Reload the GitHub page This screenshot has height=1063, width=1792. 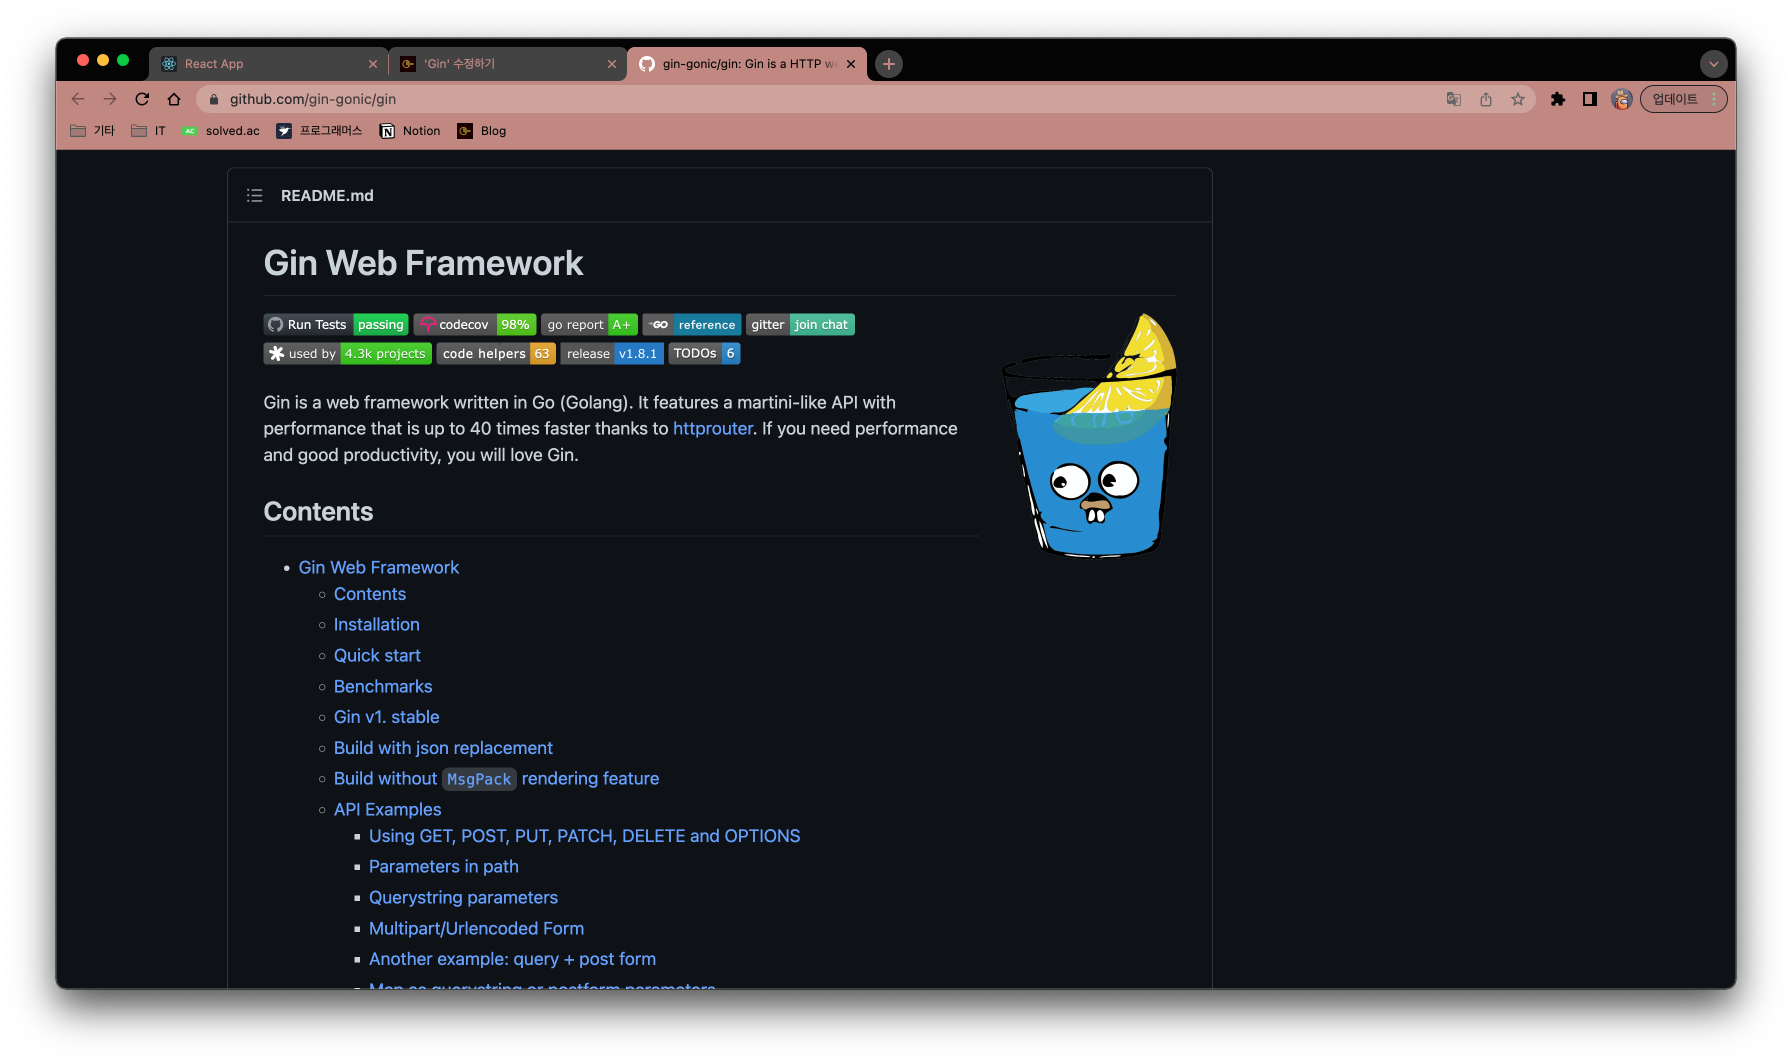(142, 99)
